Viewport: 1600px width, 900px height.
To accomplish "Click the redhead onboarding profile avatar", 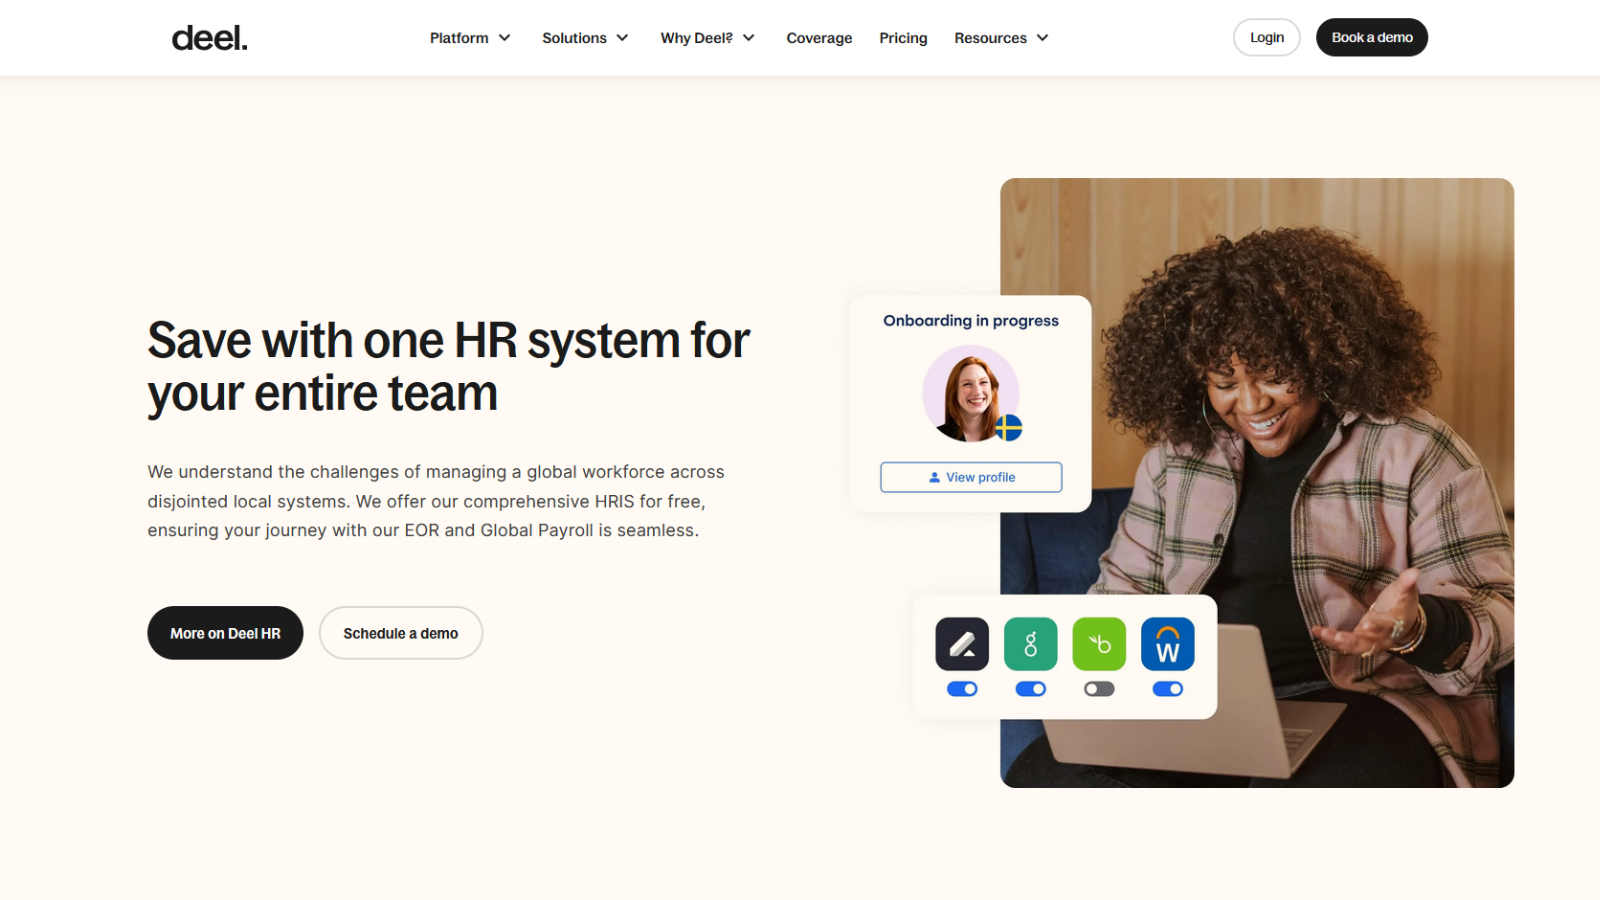I will 970,394.
